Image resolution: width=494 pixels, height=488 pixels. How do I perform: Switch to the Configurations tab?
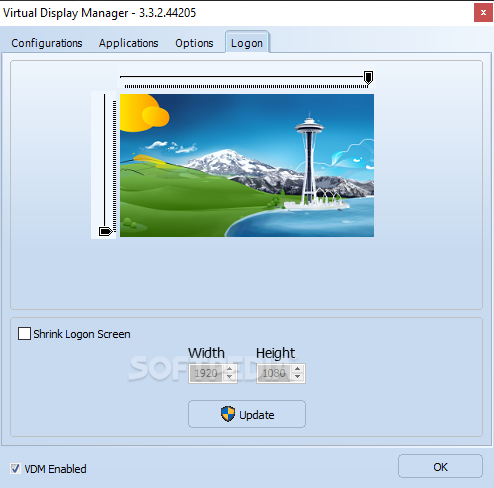47,43
